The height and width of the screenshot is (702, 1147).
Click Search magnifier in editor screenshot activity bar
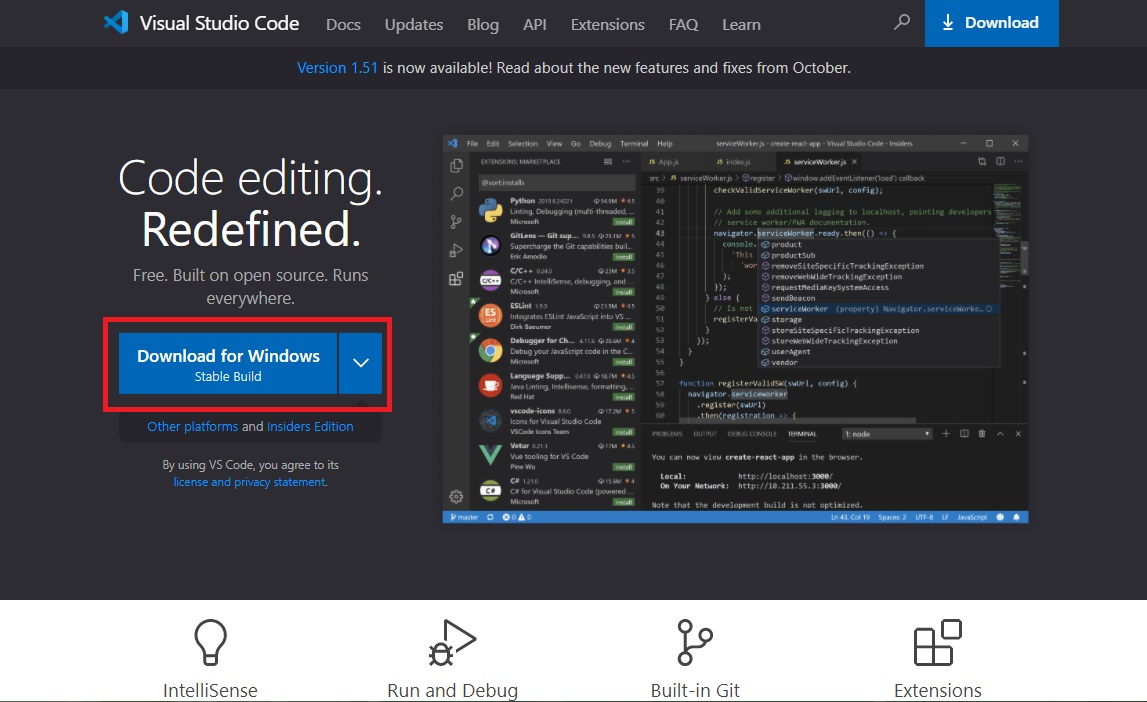456,194
